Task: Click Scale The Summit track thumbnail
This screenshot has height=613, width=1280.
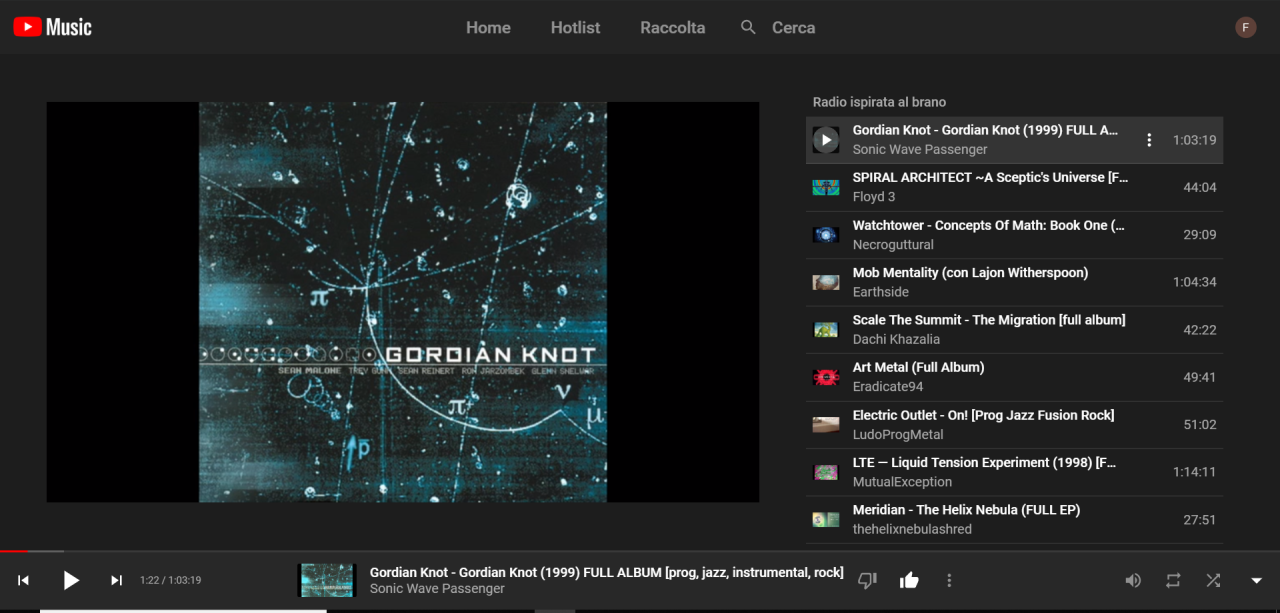Action: [x=826, y=330]
